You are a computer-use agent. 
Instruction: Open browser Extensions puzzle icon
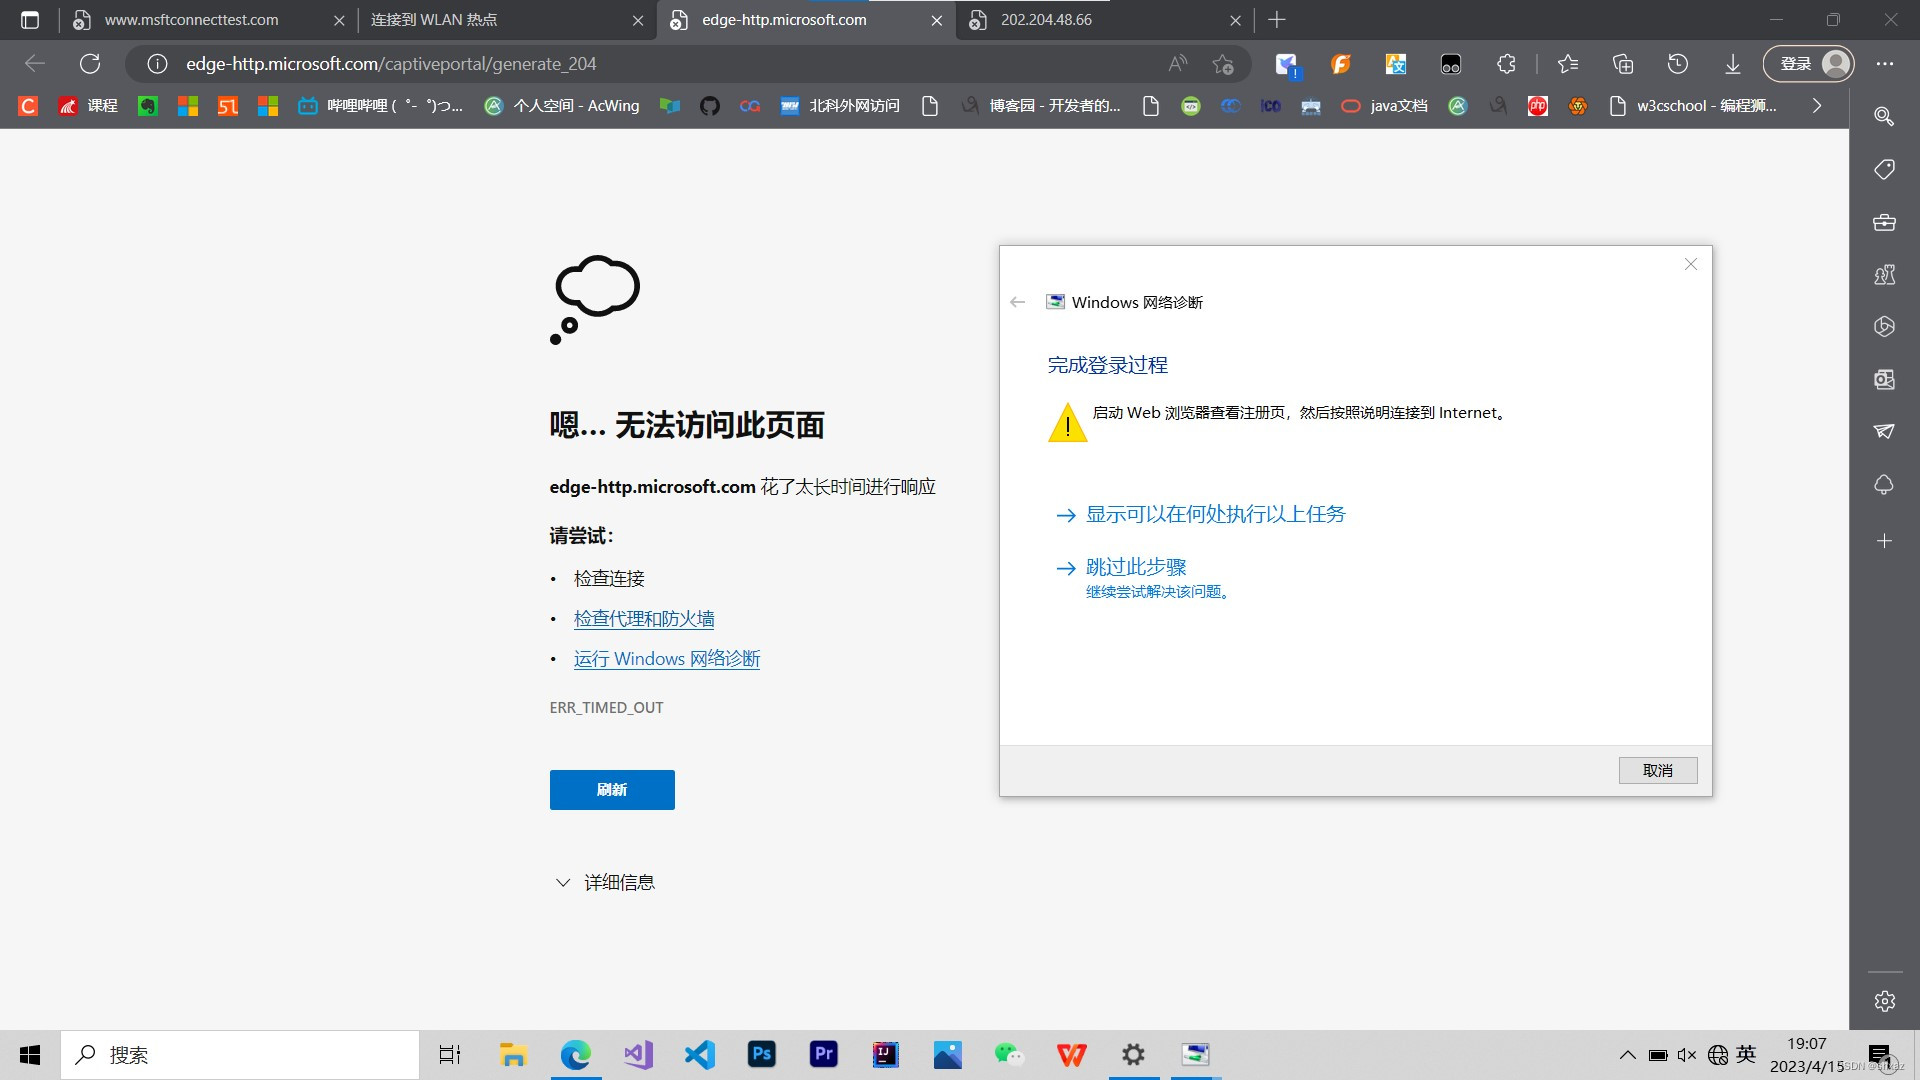(1506, 64)
